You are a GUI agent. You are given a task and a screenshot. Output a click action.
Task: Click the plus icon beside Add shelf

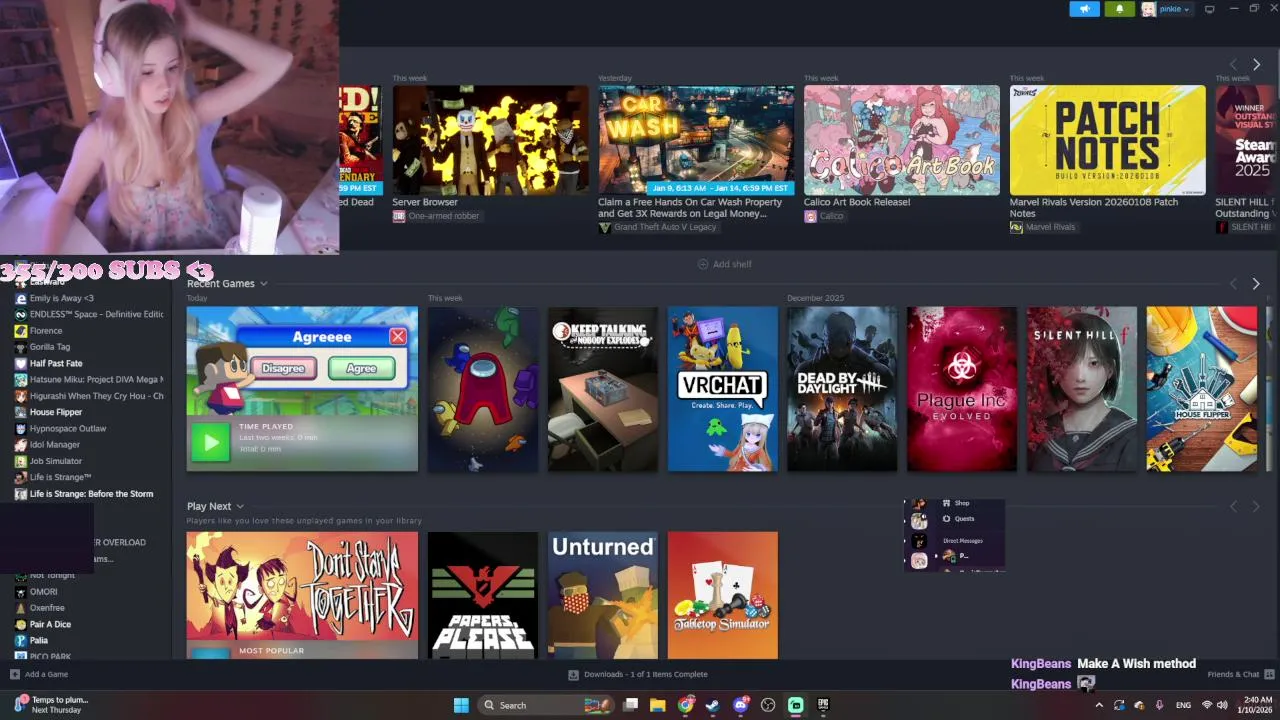click(702, 264)
